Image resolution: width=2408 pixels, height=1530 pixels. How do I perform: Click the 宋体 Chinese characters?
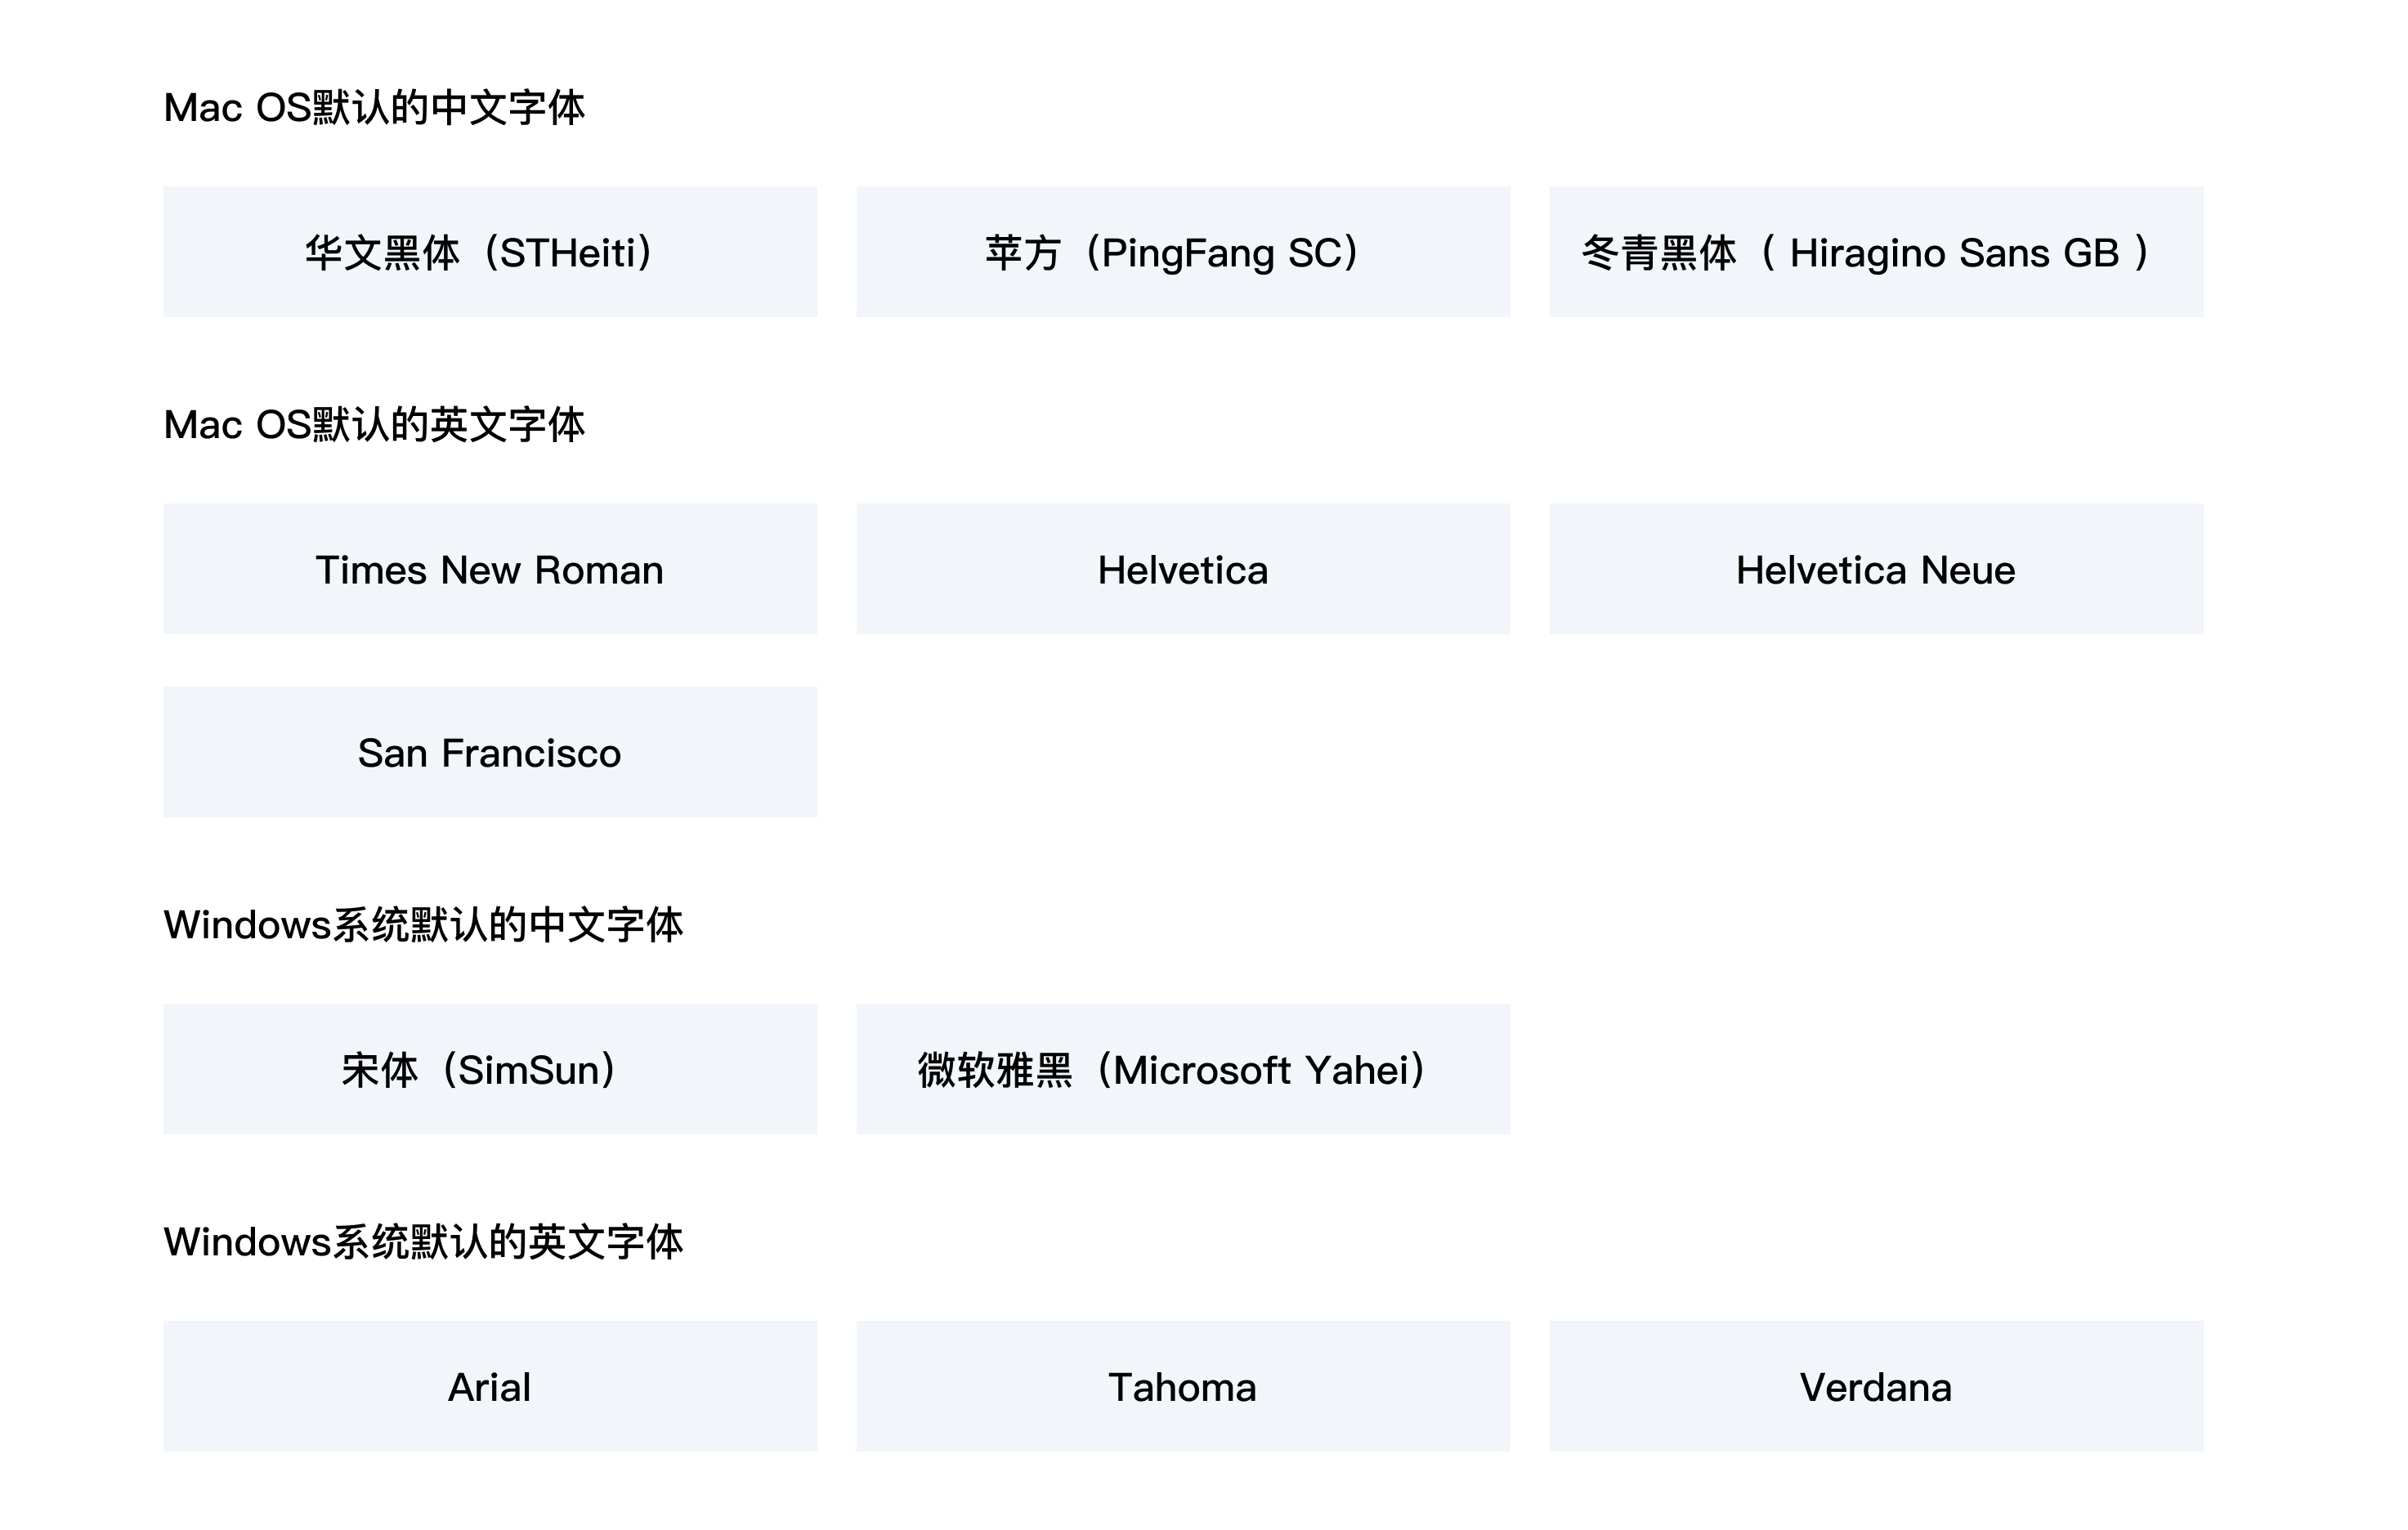tap(379, 1070)
